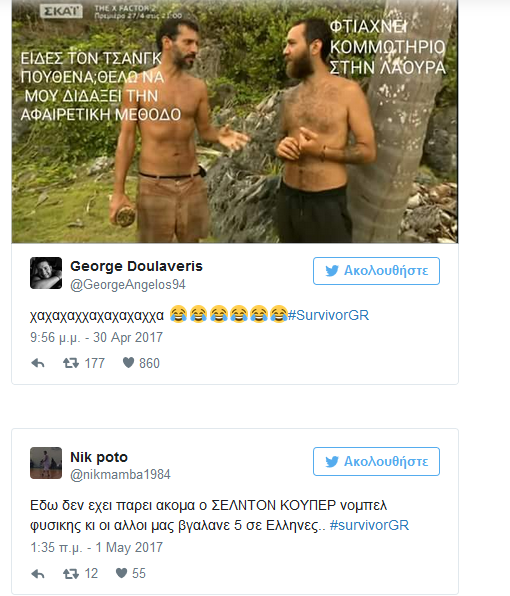The width and height of the screenshot is (510, 596).
Task: Follow George Doulaveris with the Ακολουθήστε button
Action: coord(376,271)
